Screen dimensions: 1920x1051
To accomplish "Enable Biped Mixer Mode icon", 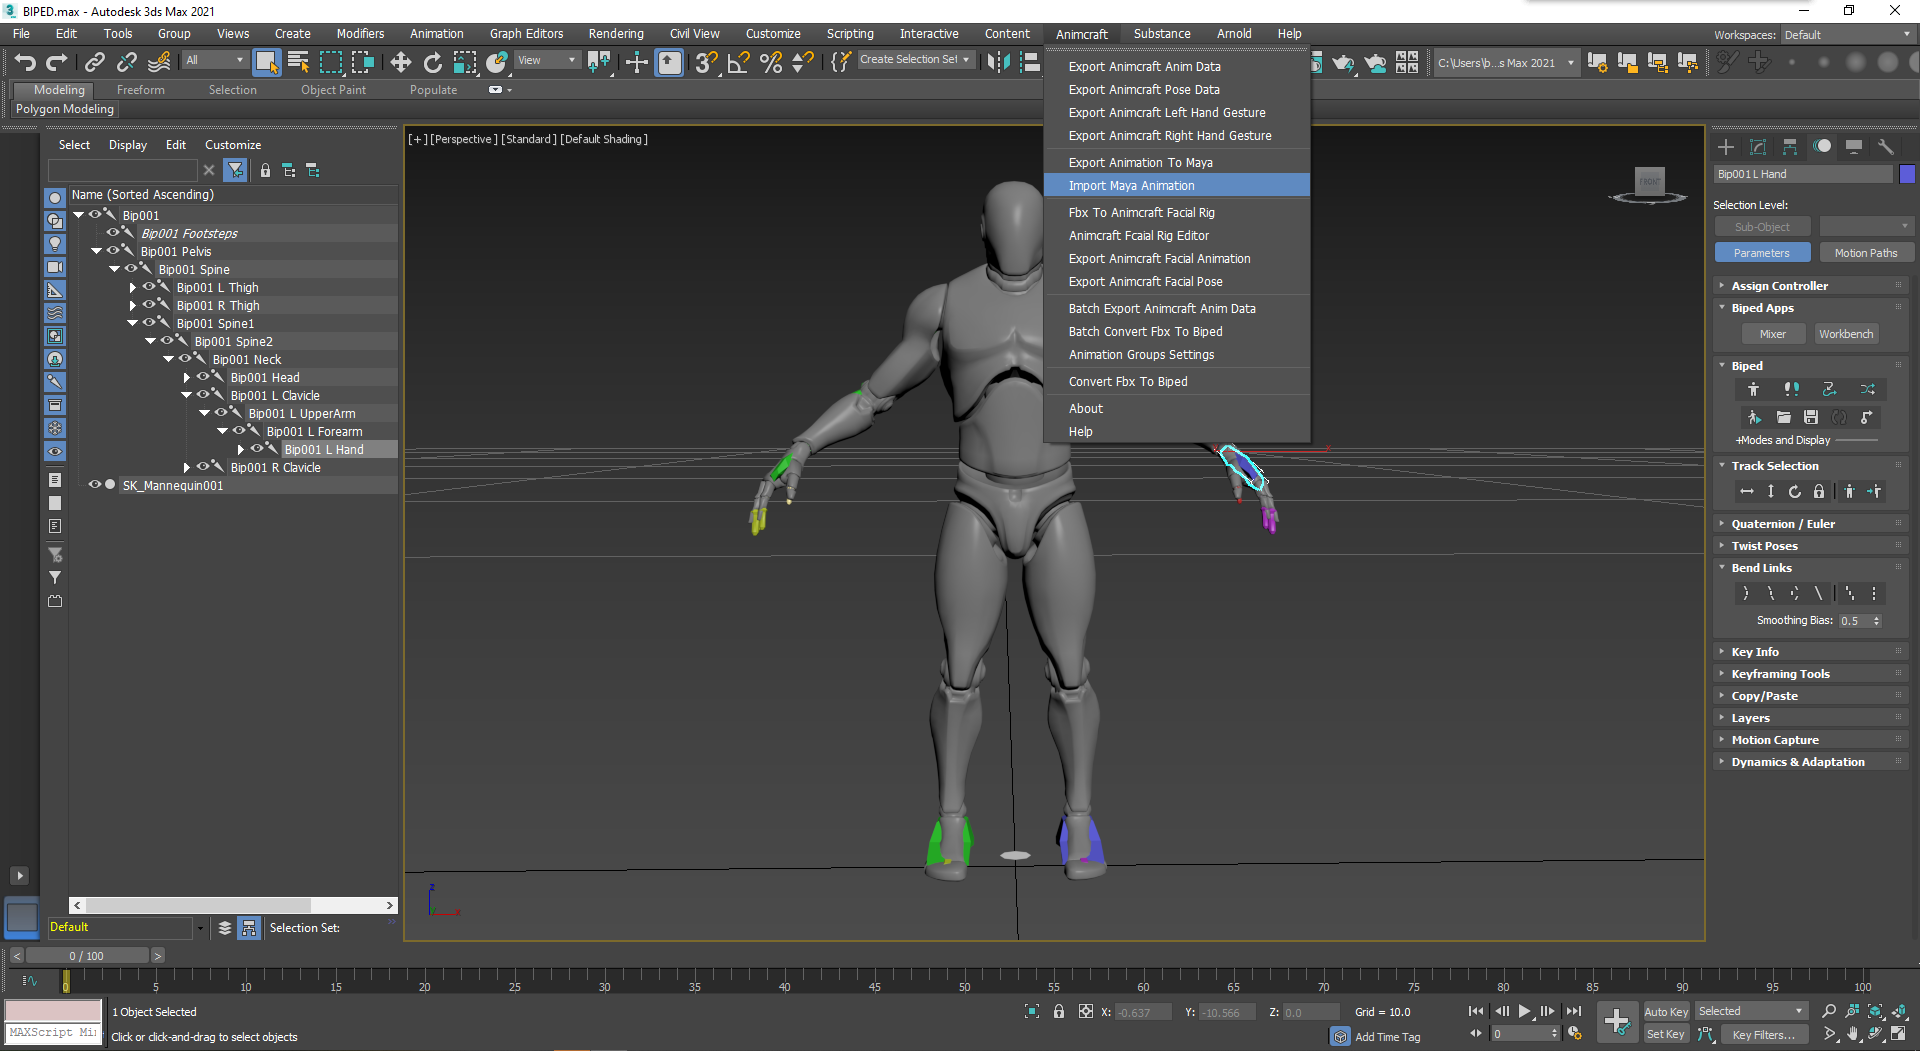I will (1867, 389).
